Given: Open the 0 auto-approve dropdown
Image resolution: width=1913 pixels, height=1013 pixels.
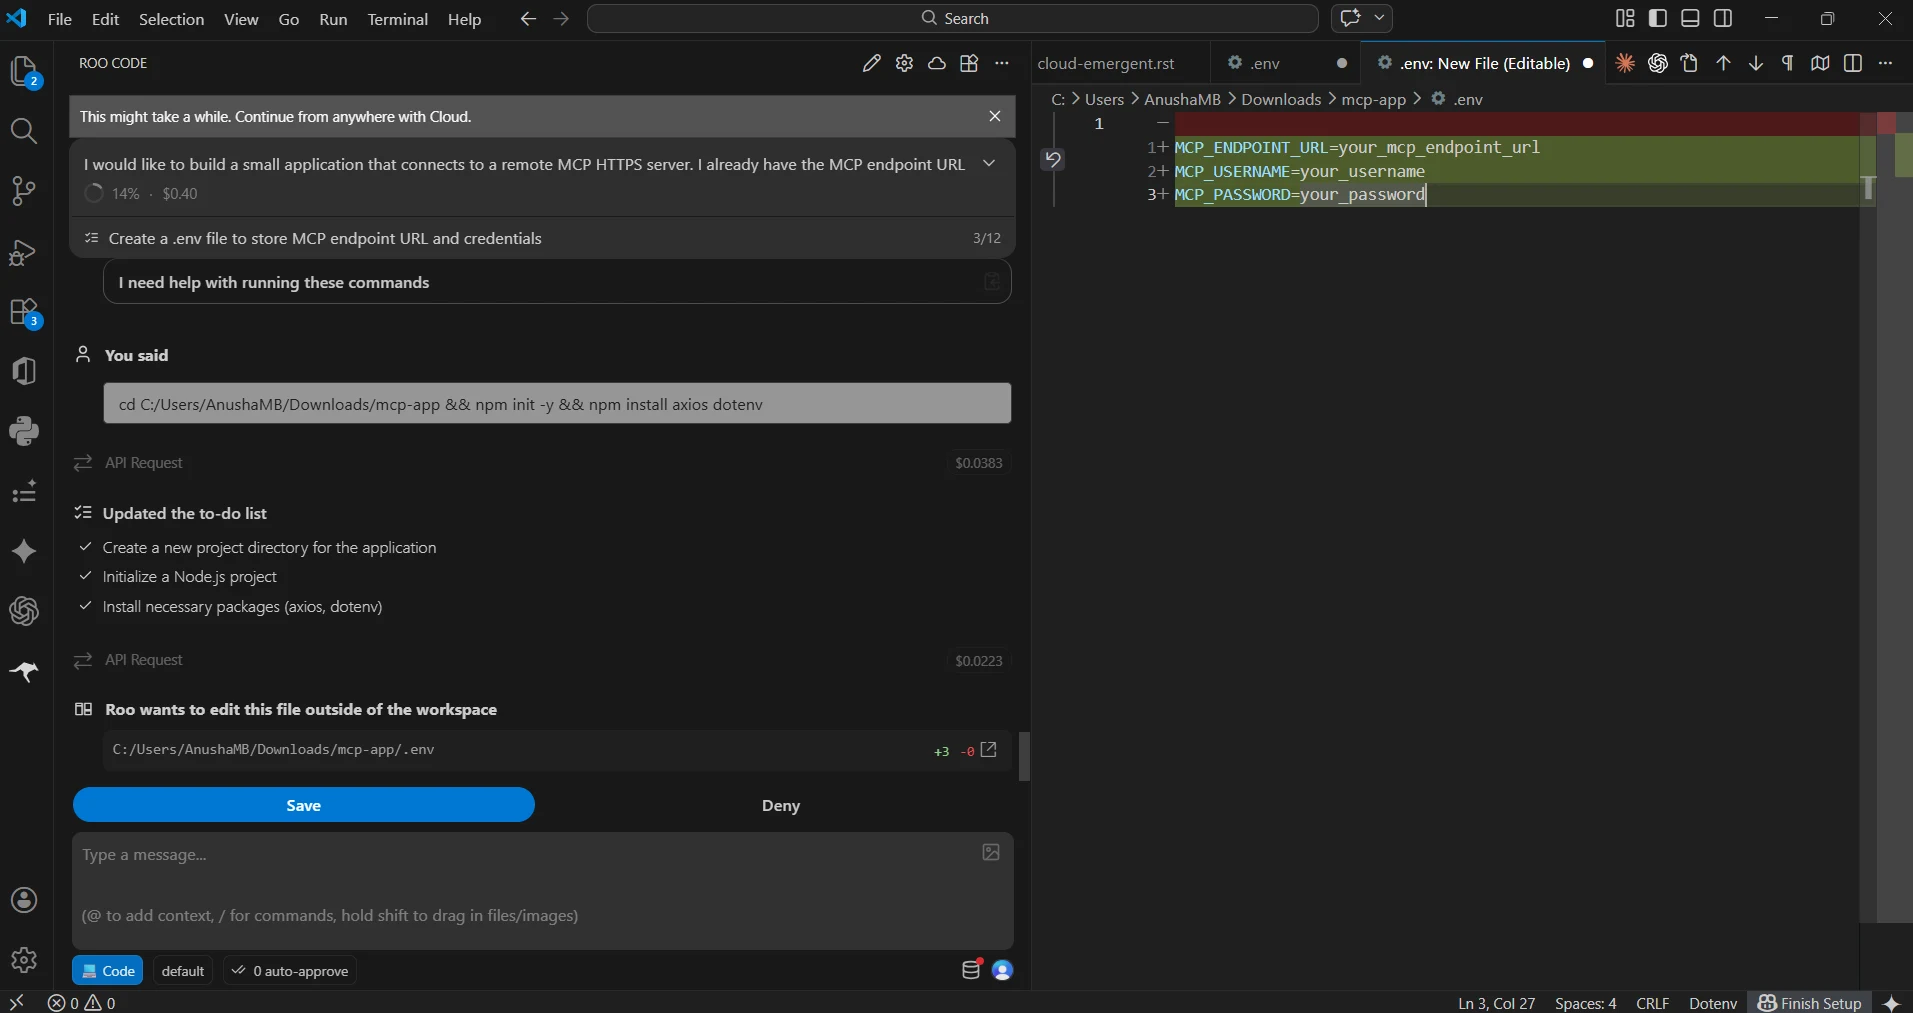Looking at the screenshot, I should coord(290,971).
